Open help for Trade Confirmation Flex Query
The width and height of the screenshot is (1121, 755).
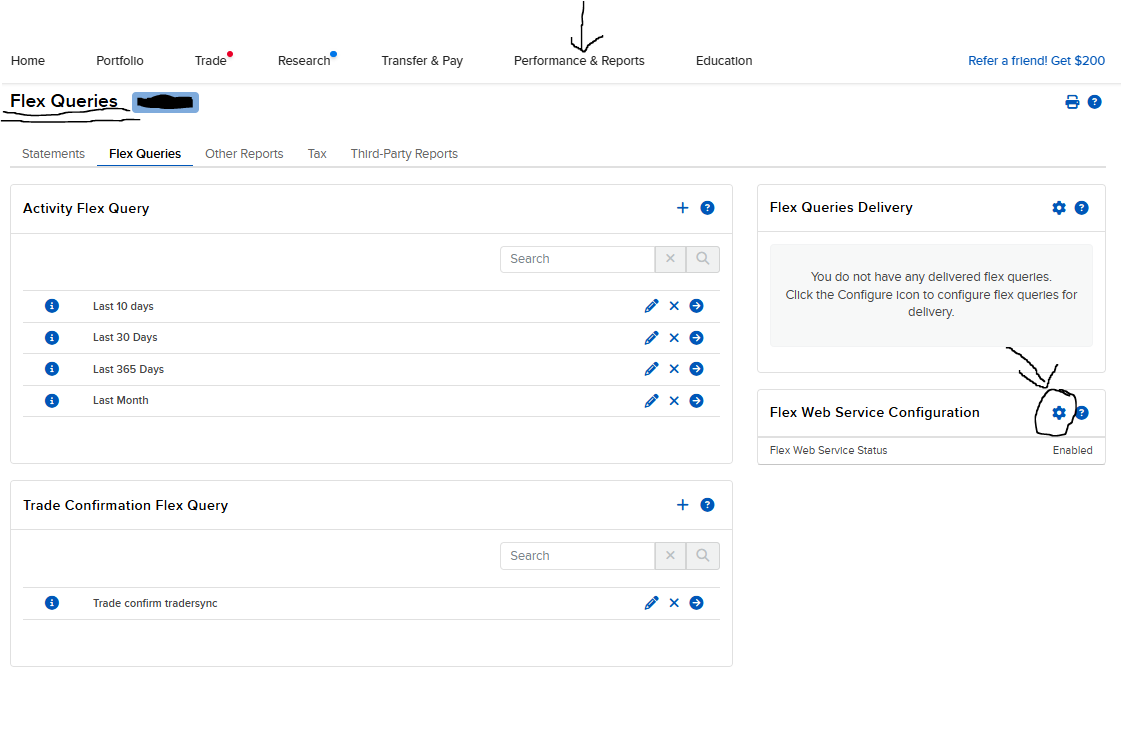(707, 505)
